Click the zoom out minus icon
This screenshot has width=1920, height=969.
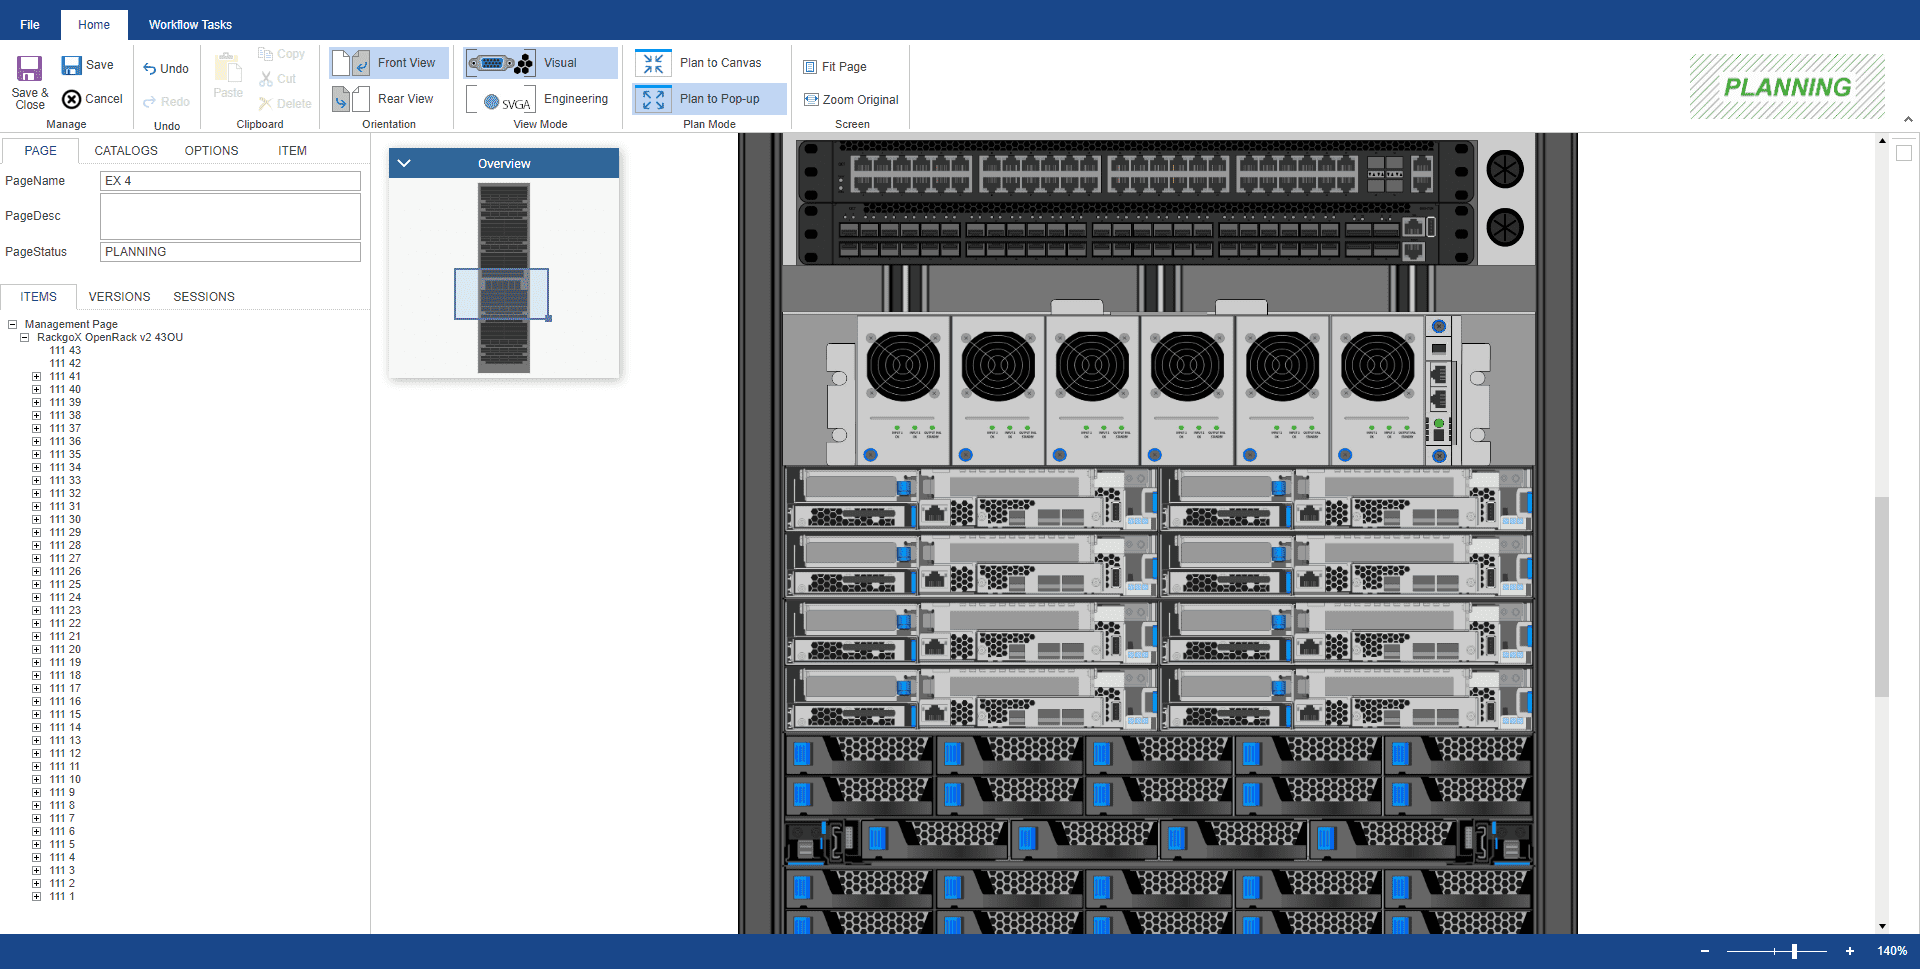[x=1705, y=951]
